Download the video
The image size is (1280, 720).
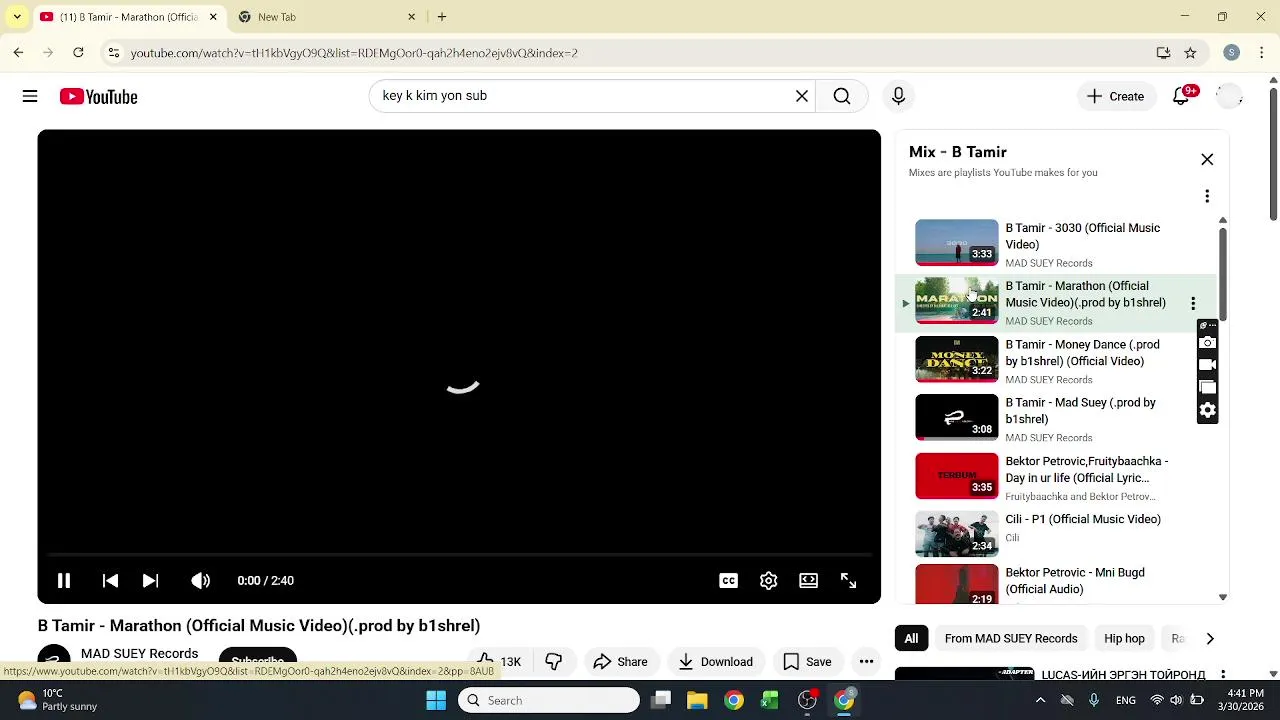tap(715, 661)
